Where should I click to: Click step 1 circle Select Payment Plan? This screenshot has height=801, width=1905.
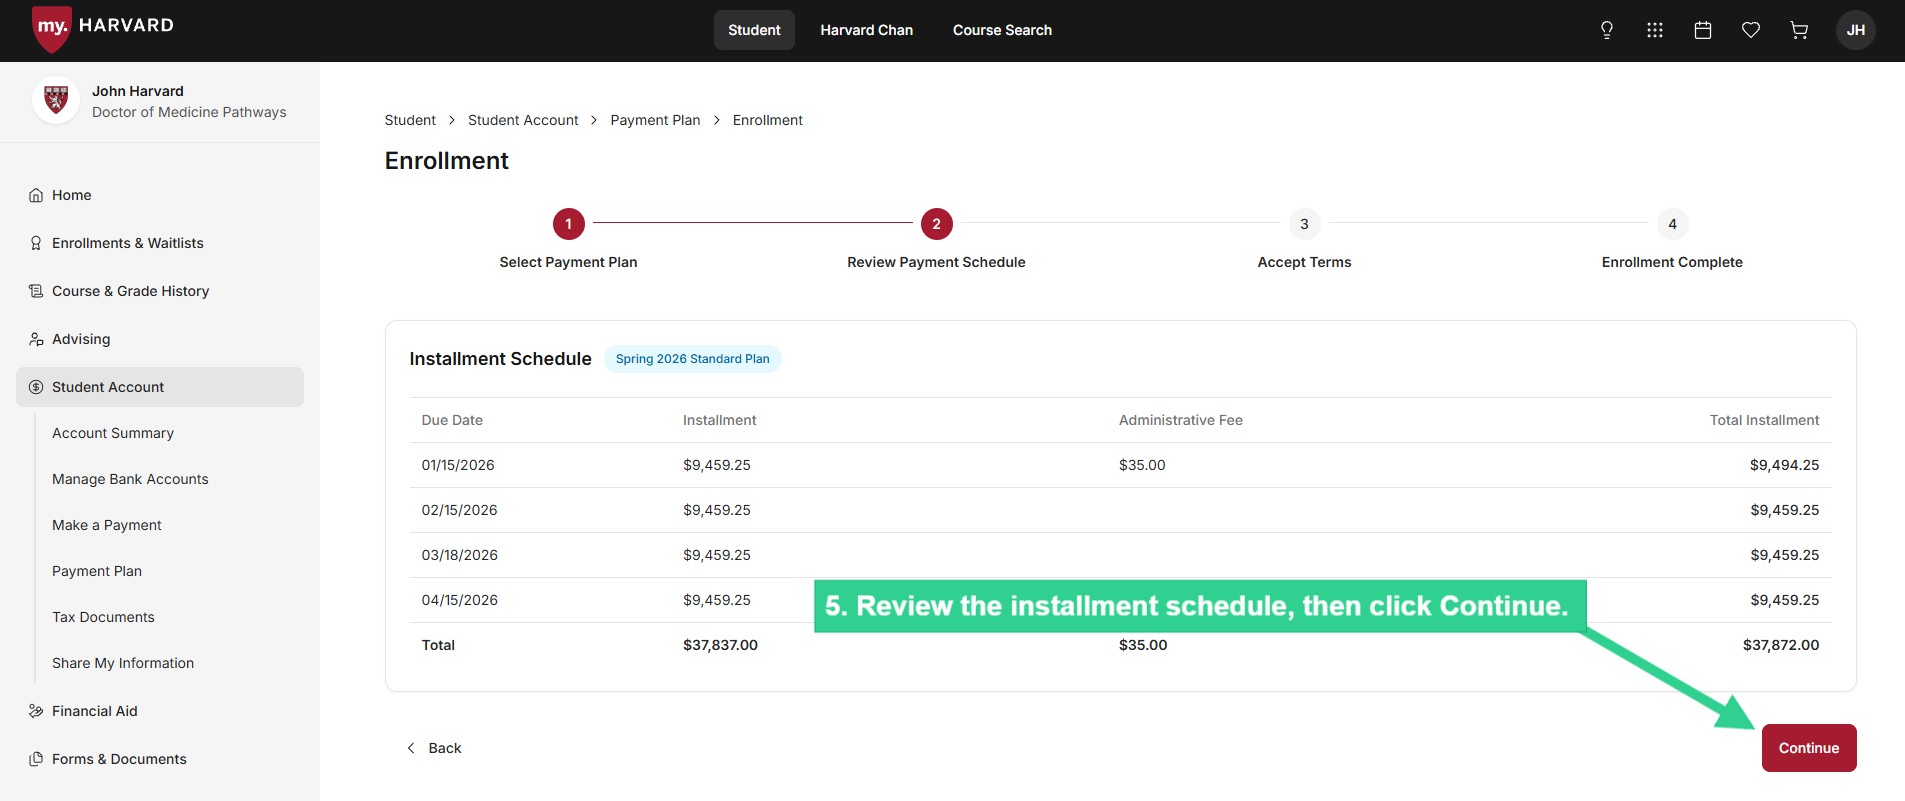[x=568, y=224]
